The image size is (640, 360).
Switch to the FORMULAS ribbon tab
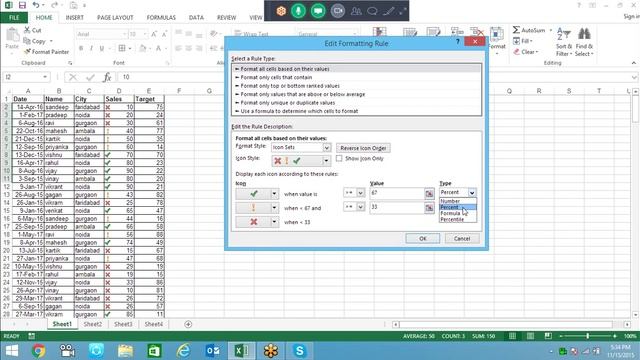(x=161, y=18)
